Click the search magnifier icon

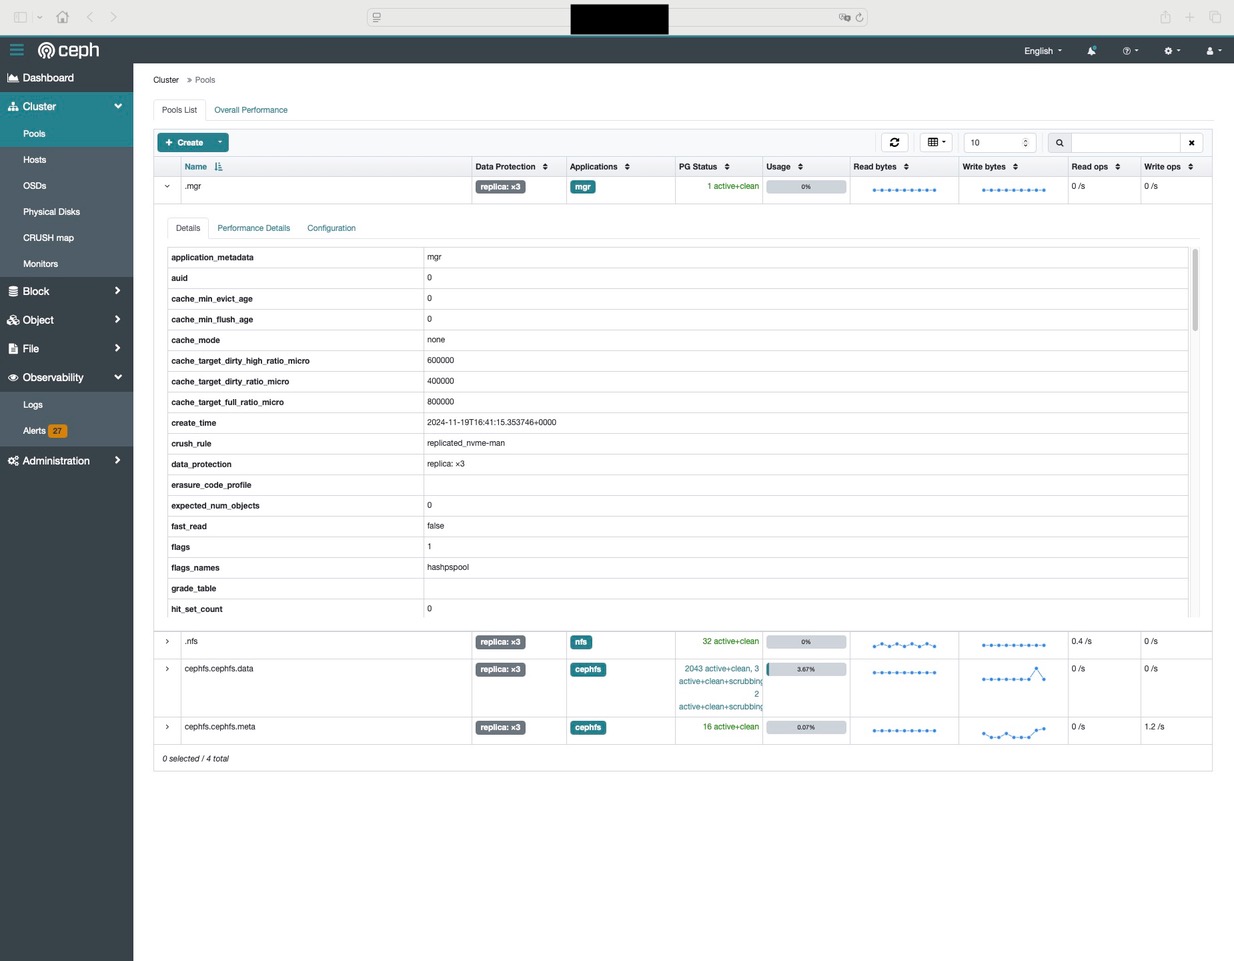point(1060,142)
